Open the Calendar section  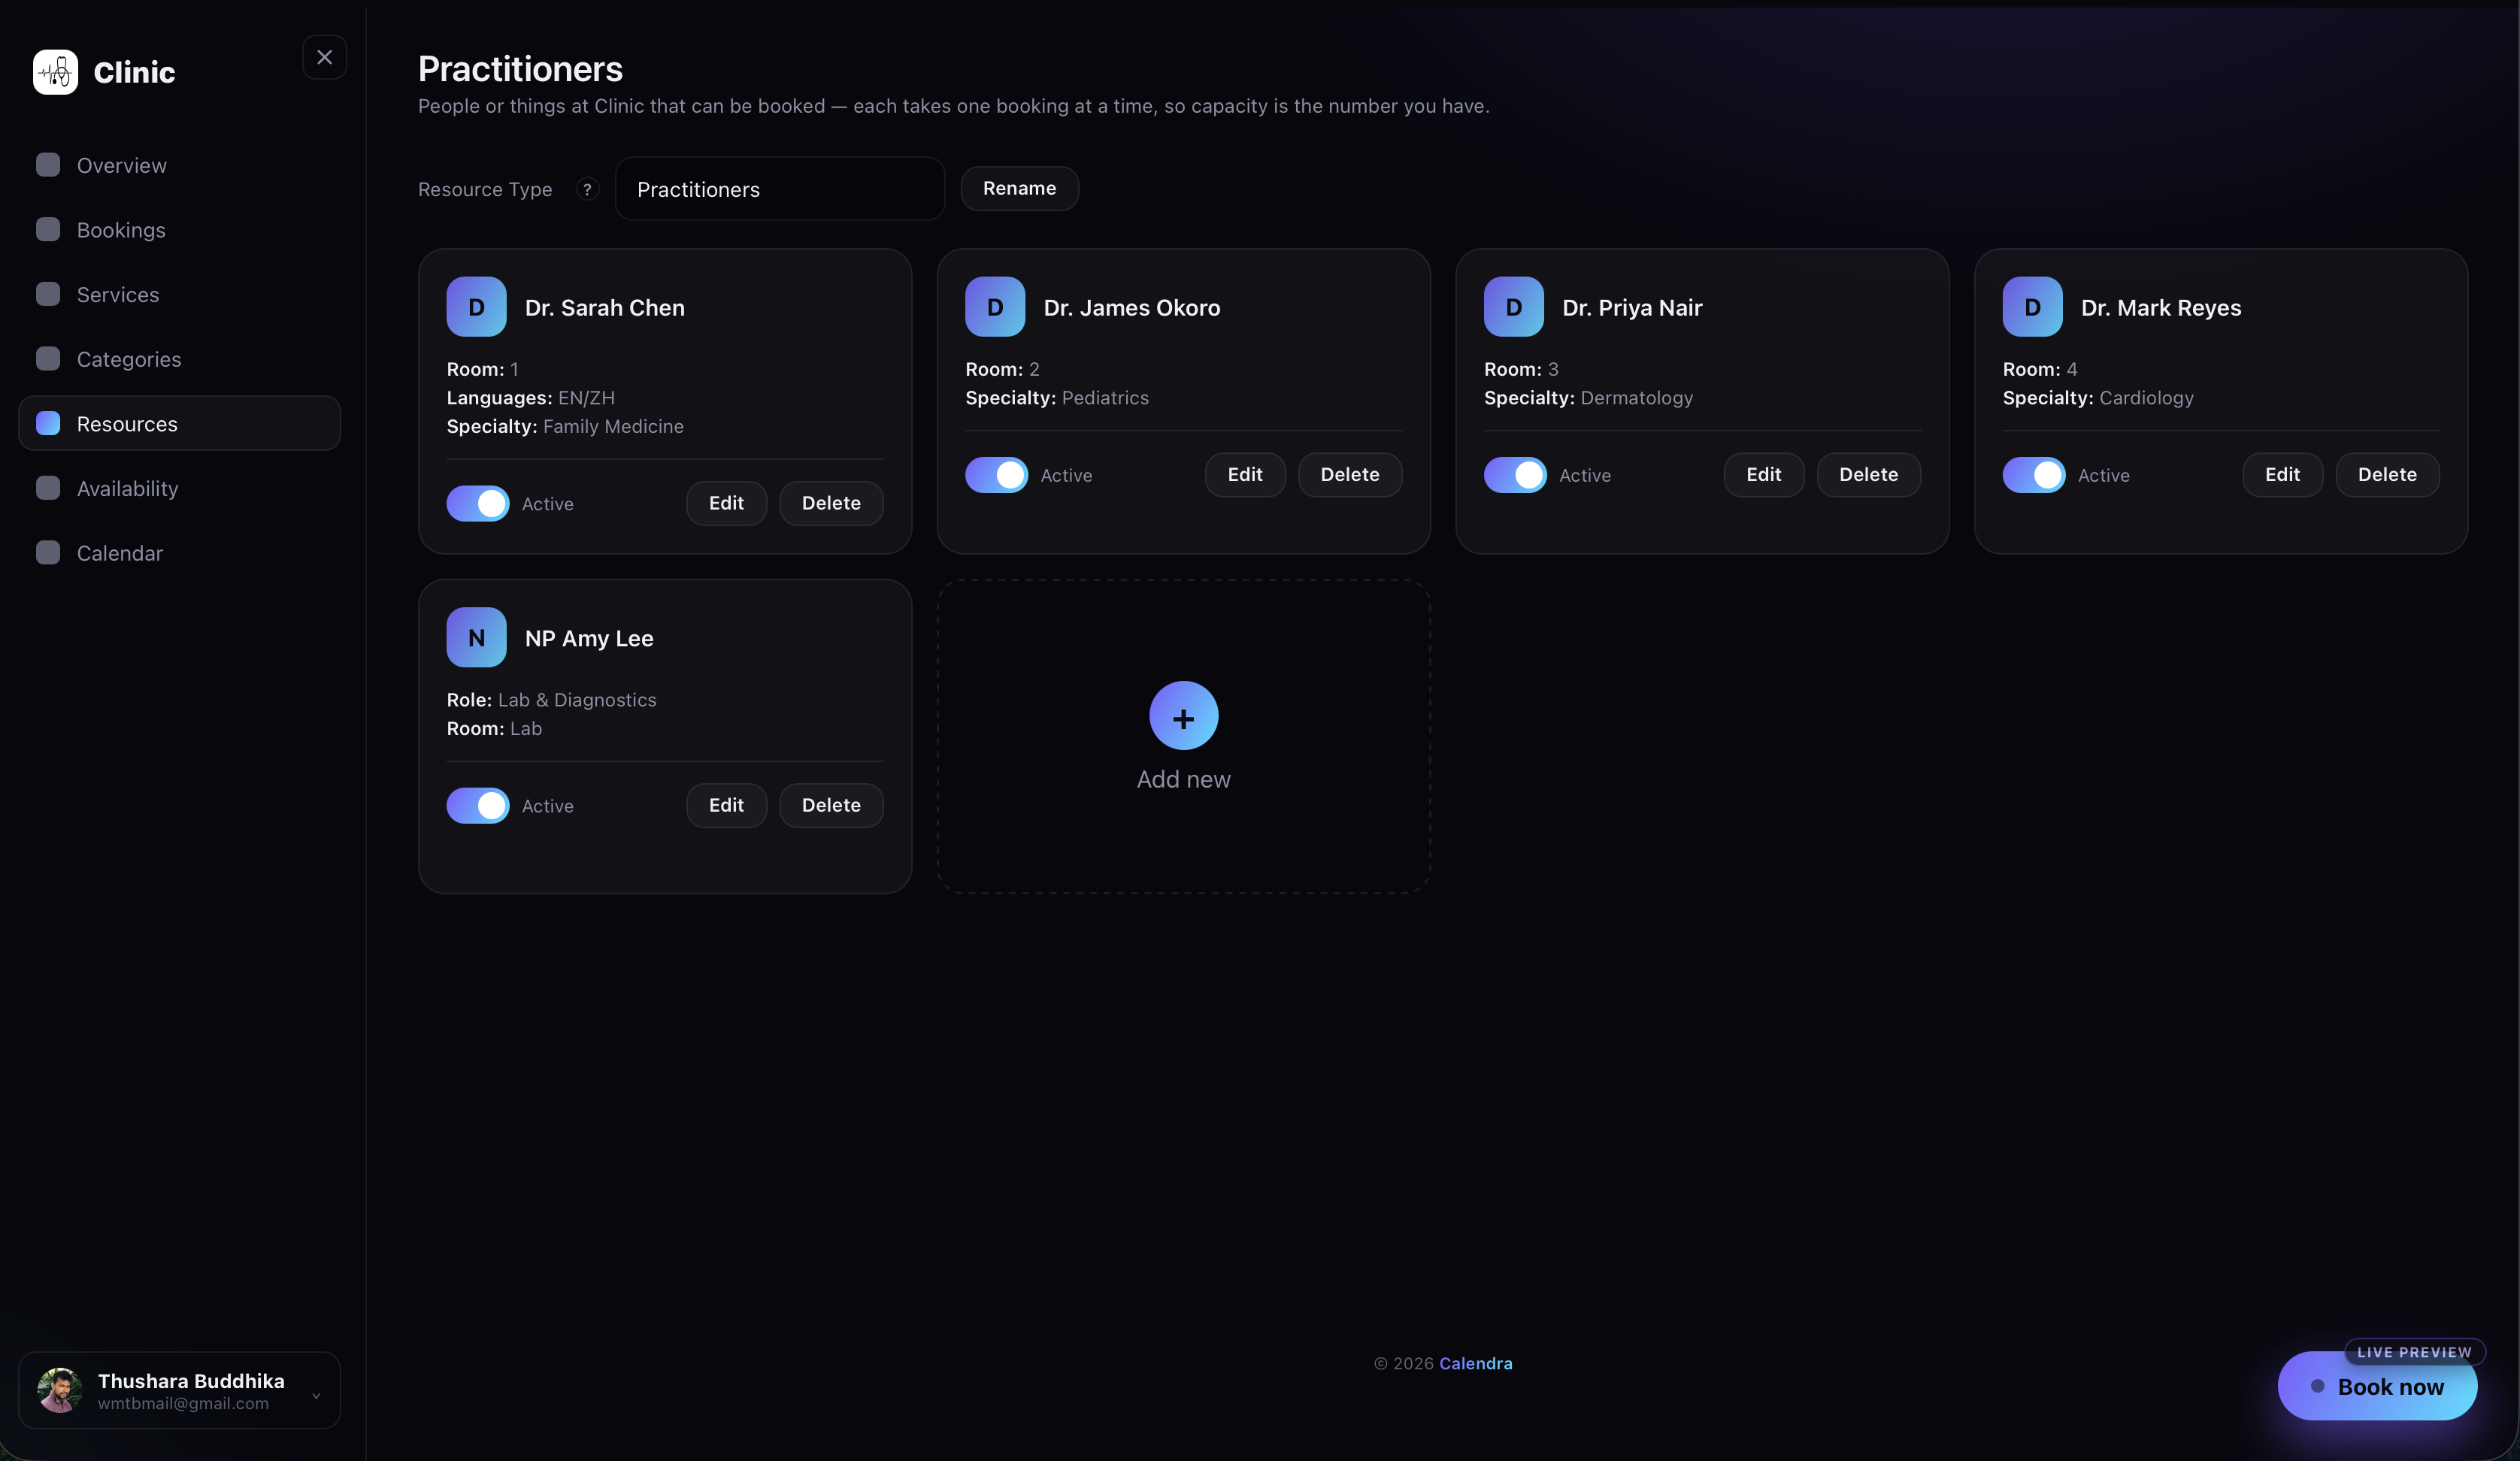(179, 553)
